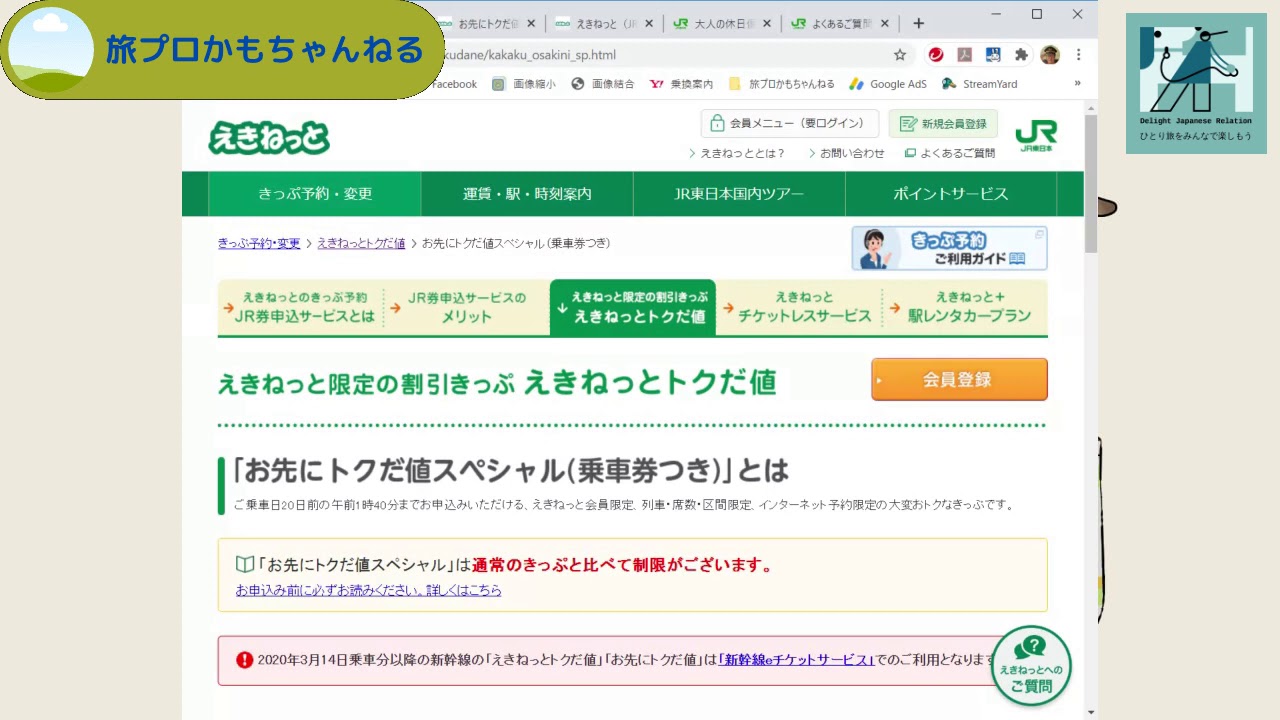Image resolution: width=1280 pixels, height=720 pixels.
Task: Open the 旅プロかもちゃんねる bookmark folder
Action: [782, 84]
